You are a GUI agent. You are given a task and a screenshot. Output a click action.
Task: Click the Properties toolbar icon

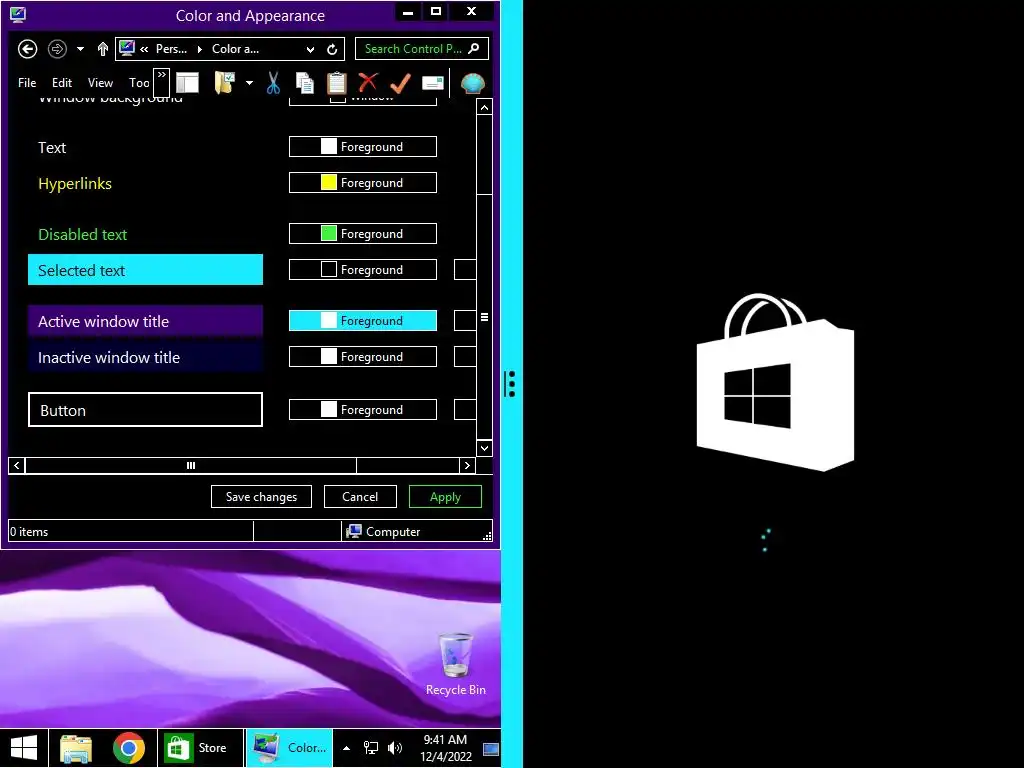[432, 83]
